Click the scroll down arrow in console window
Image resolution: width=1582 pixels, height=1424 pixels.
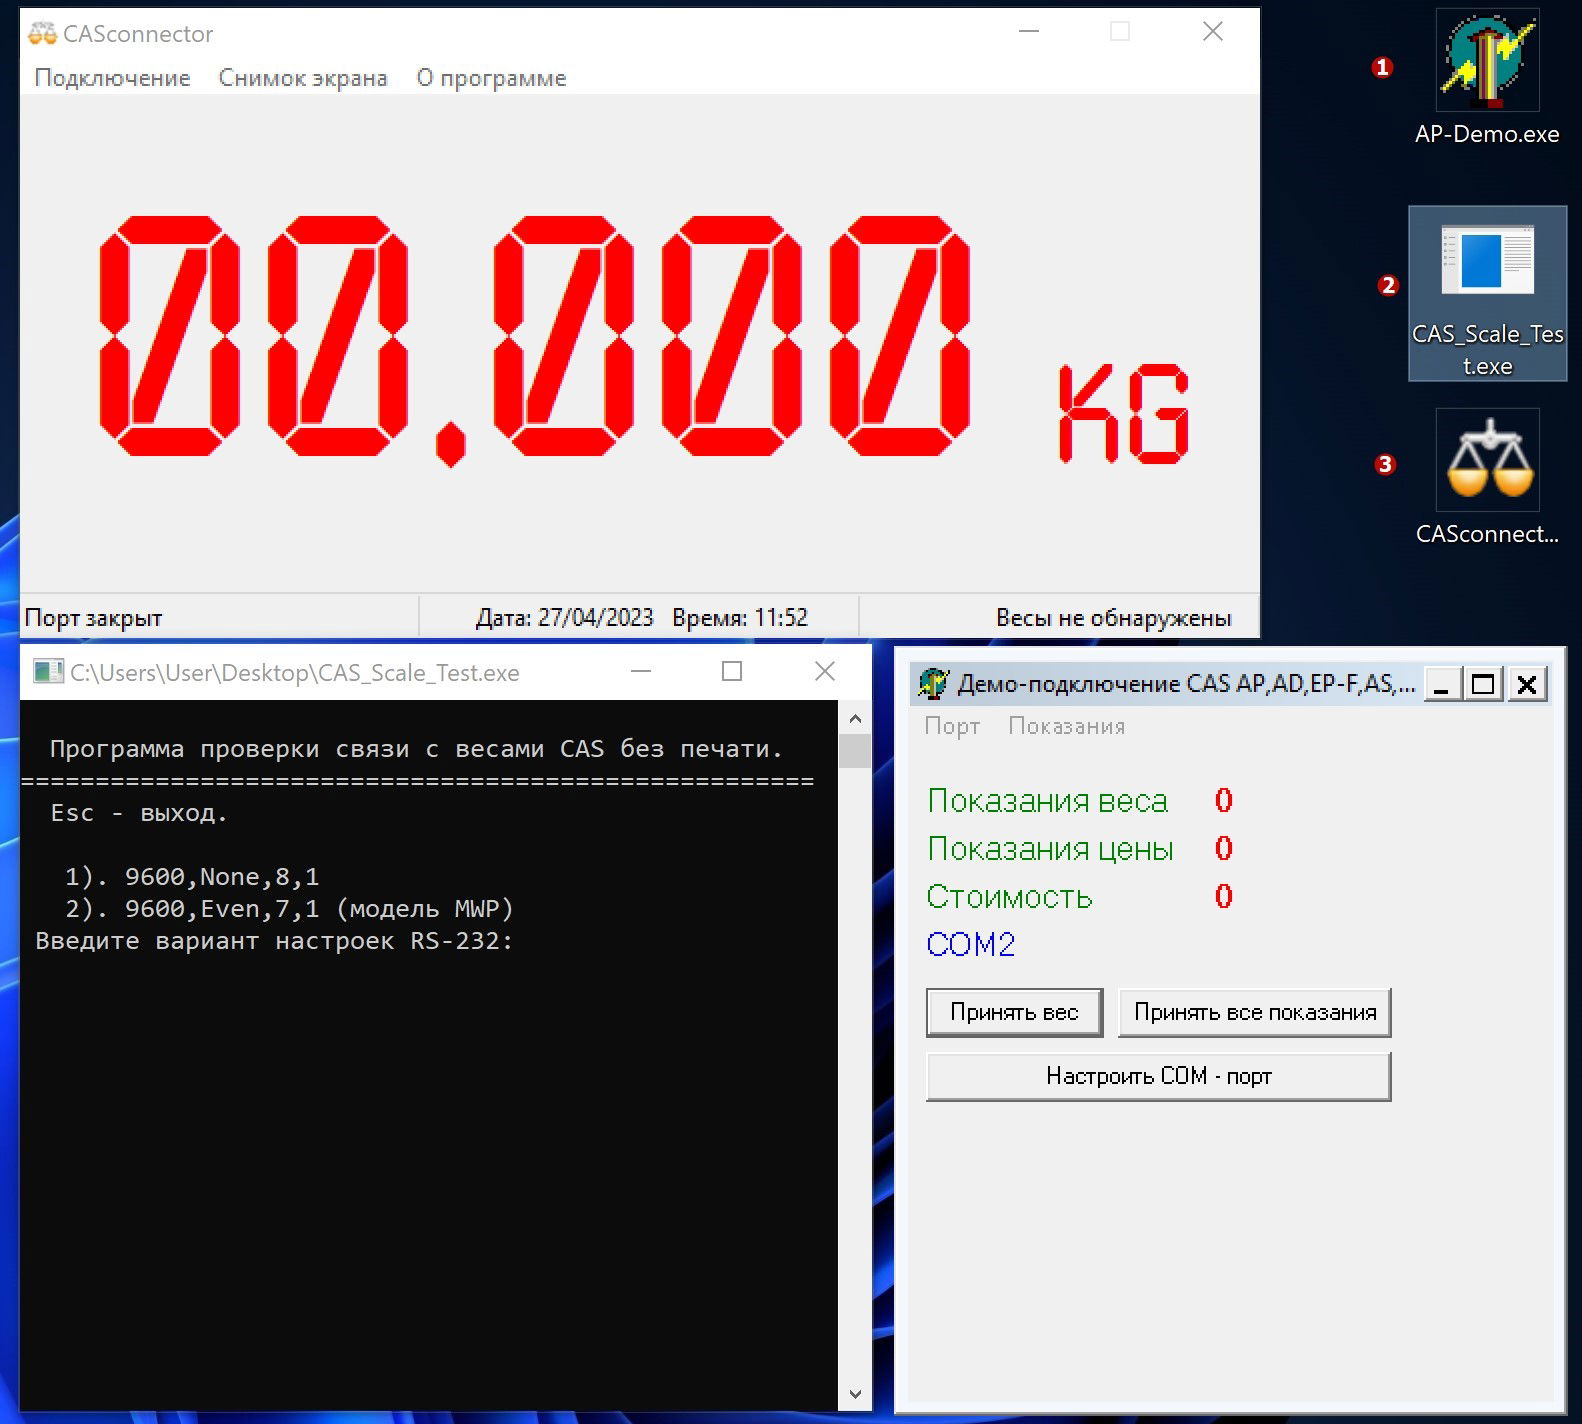tap(855, 1394)
